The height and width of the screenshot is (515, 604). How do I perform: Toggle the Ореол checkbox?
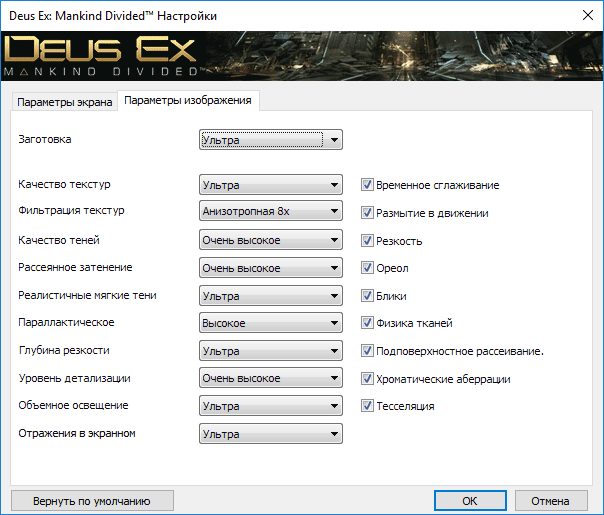[367, 268]
